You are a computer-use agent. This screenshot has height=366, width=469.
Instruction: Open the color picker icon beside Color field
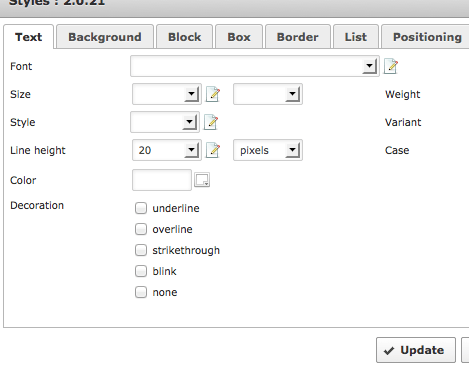[202, 180]
